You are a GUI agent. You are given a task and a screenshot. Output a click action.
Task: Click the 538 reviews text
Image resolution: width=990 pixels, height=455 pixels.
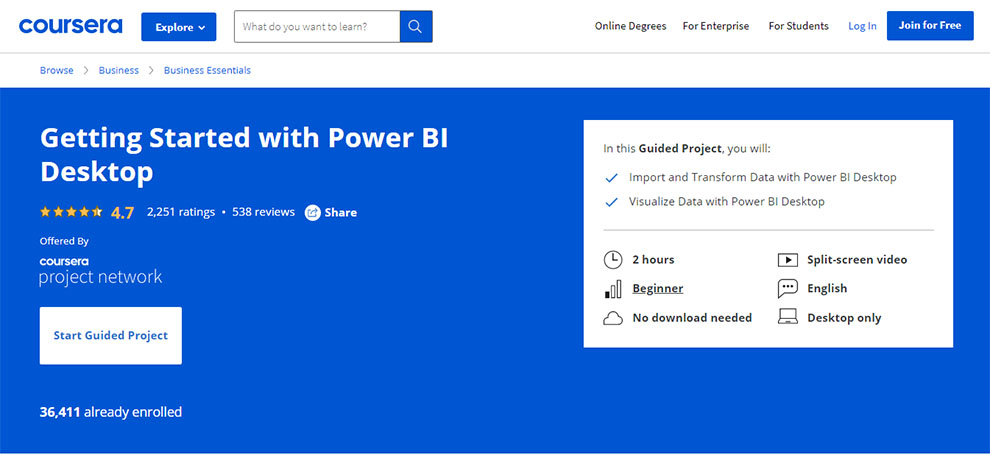point(263,212)
